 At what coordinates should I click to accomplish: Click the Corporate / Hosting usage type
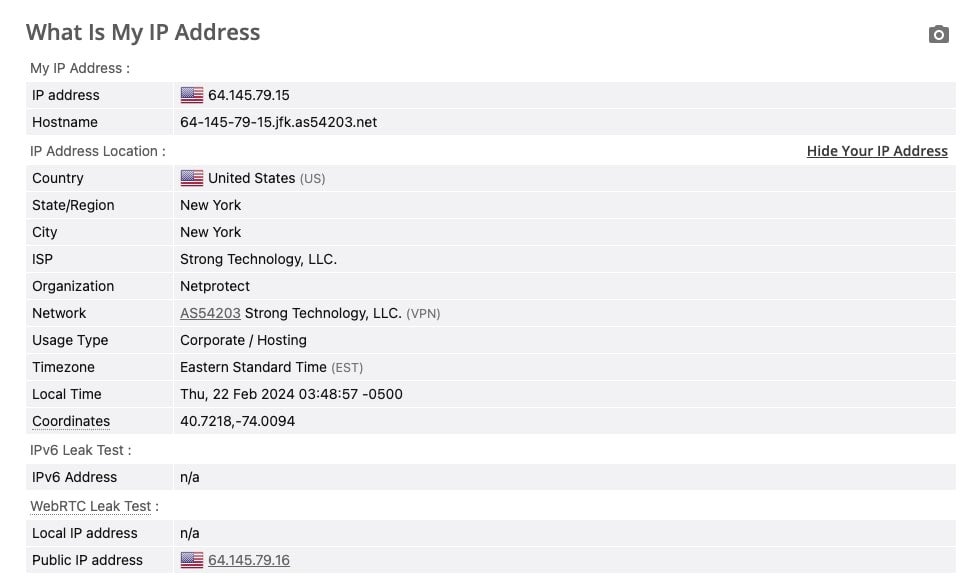pyautogui.click(x=243, y=340)
